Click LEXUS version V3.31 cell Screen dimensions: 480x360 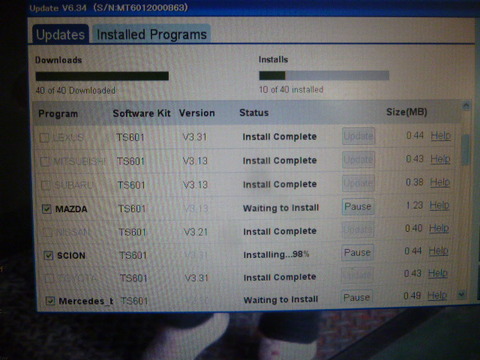point(195,137)
